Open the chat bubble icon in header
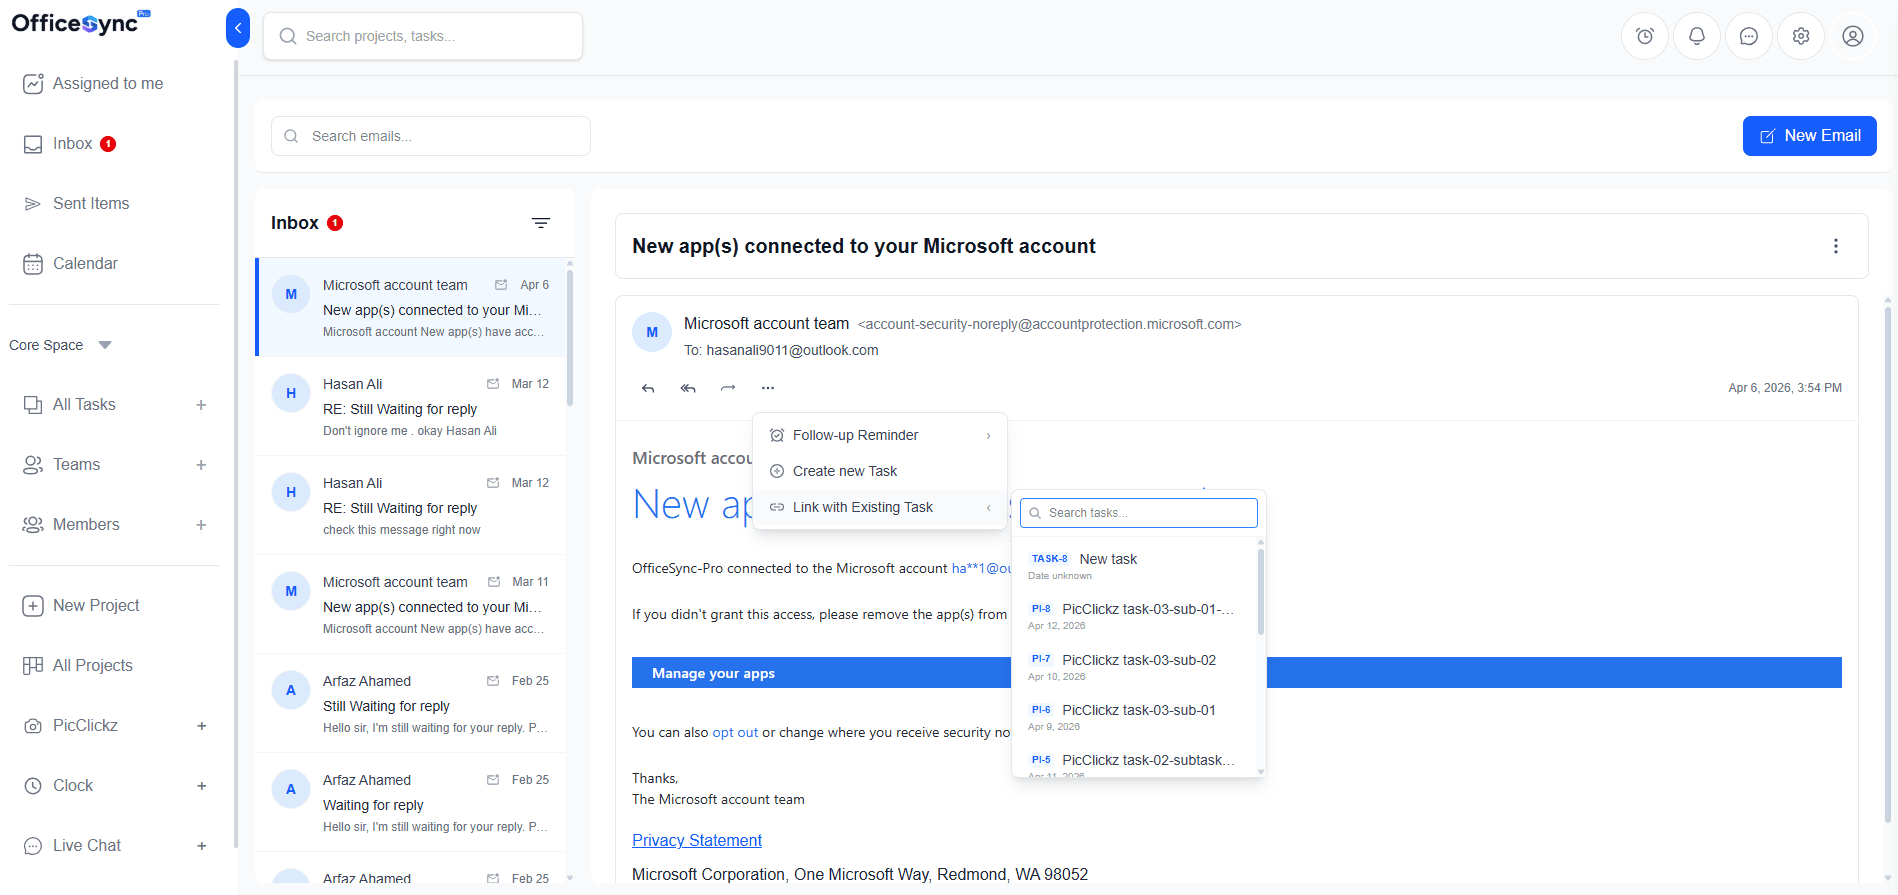The height and width of the screenshot is (895, 1898). pyautogui.click(x=1749, y=36)
